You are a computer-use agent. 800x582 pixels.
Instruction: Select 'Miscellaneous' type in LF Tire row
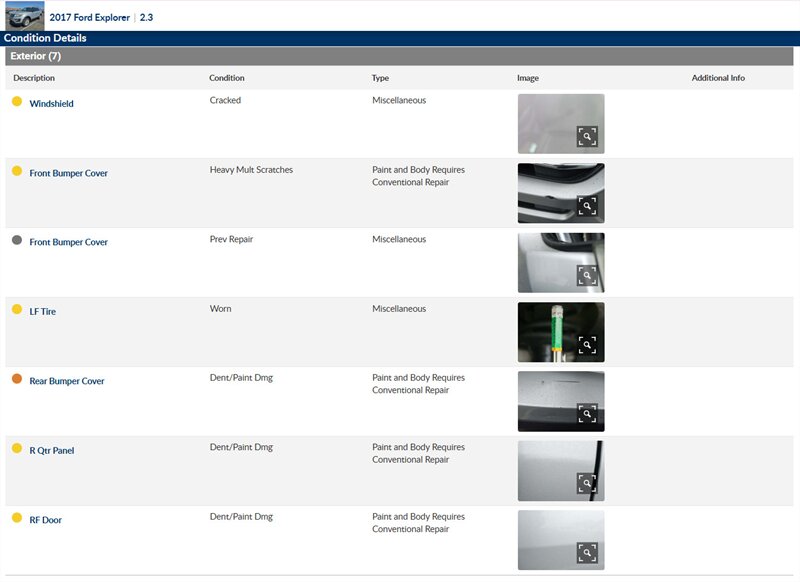(x=399, y=309)
